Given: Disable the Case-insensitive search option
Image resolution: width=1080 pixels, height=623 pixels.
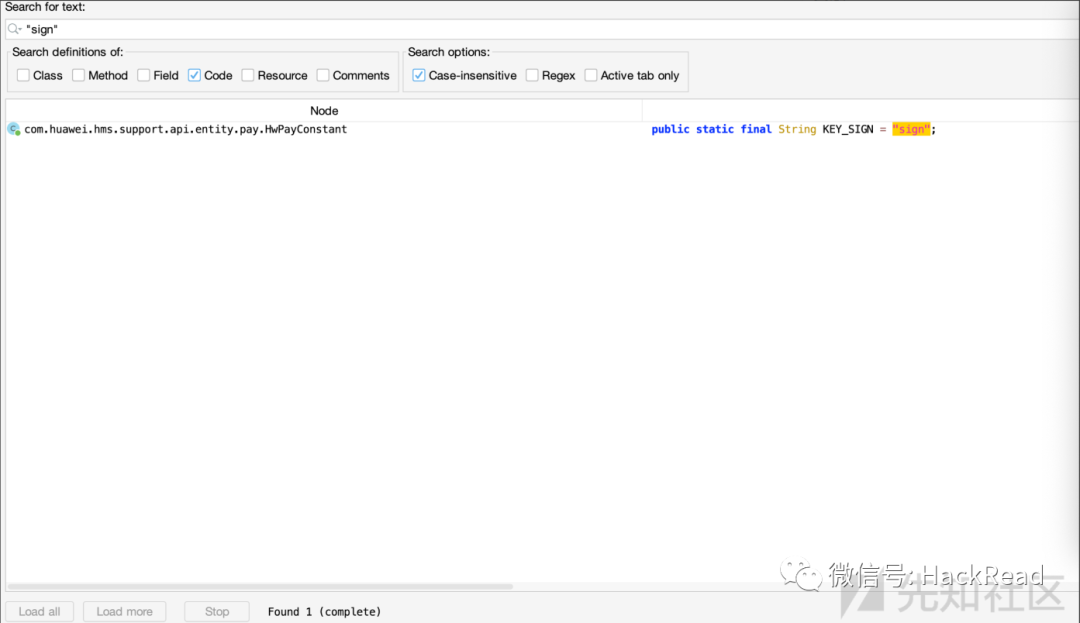Looking at the screenshot, I should [419, 75].
